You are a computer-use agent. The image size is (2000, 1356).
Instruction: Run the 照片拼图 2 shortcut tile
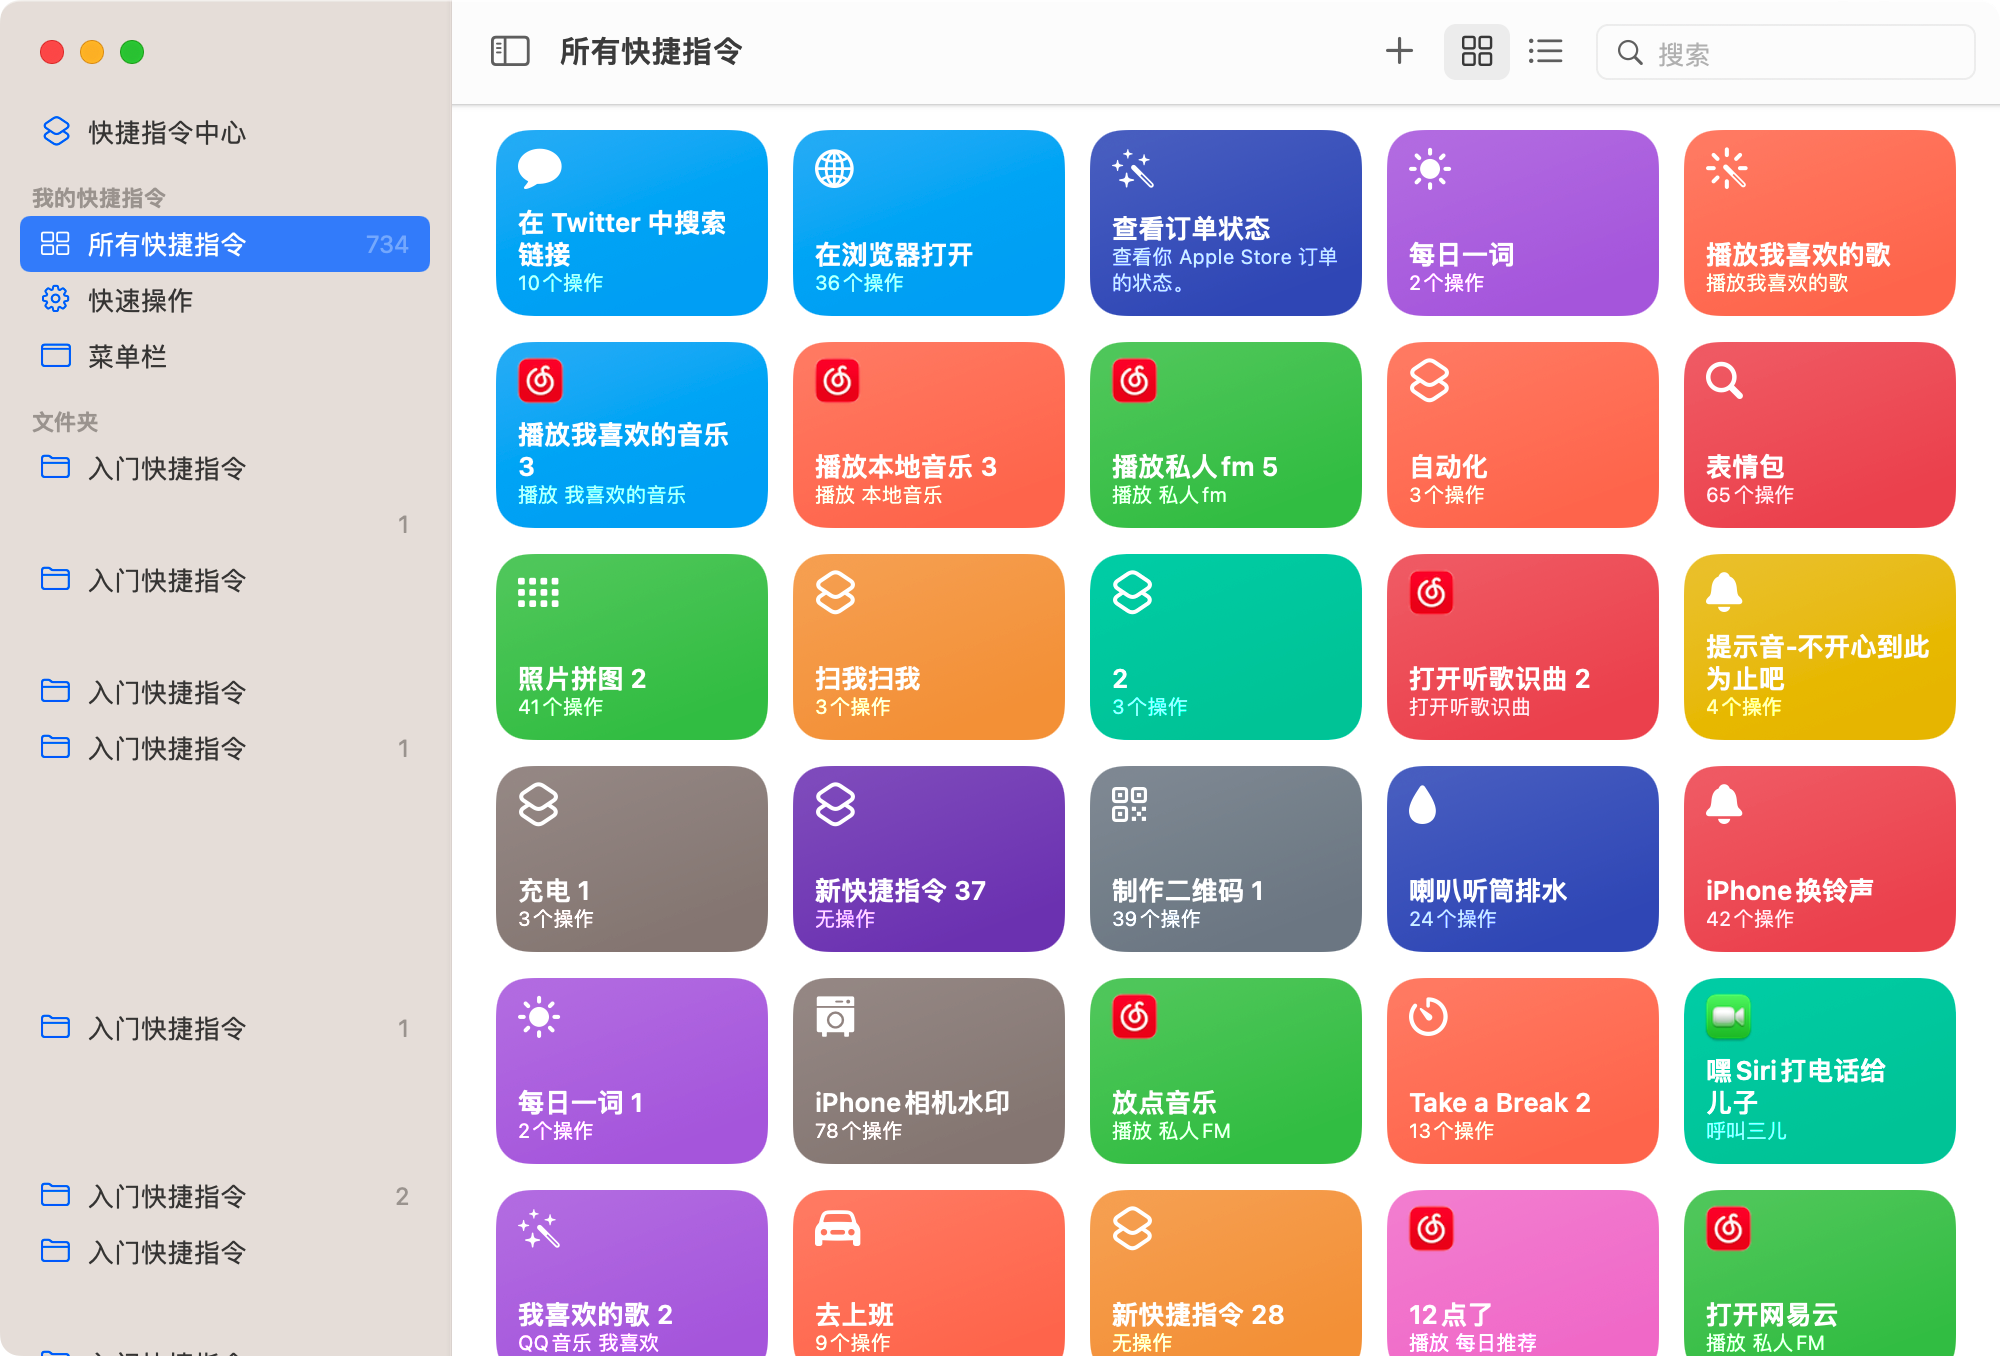[631, 646]
